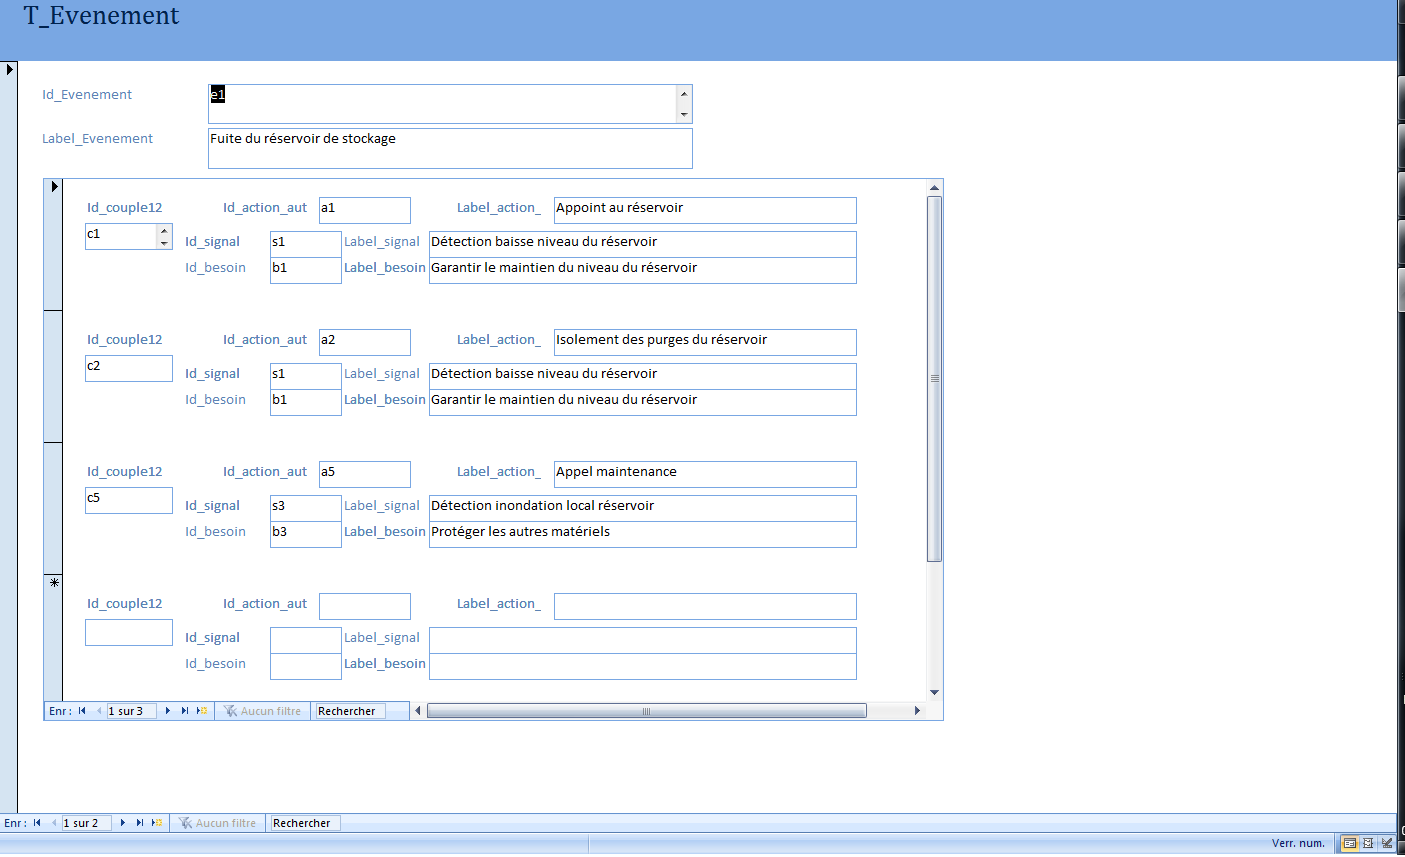This screenshot has height=857, width=1405.
Task: Click field 'Protéger les autres matériels'
Action: [x=643, y=534]
